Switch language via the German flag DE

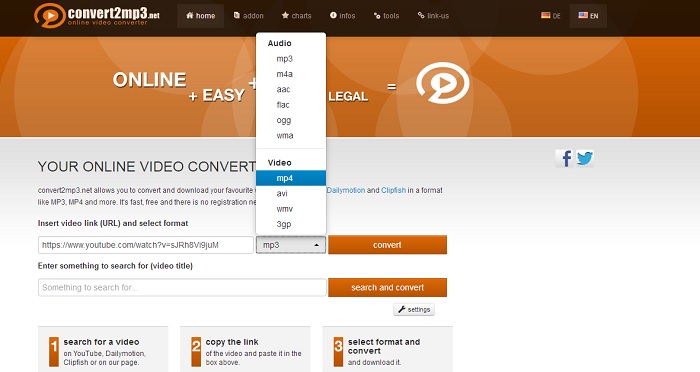click(550, 16)
